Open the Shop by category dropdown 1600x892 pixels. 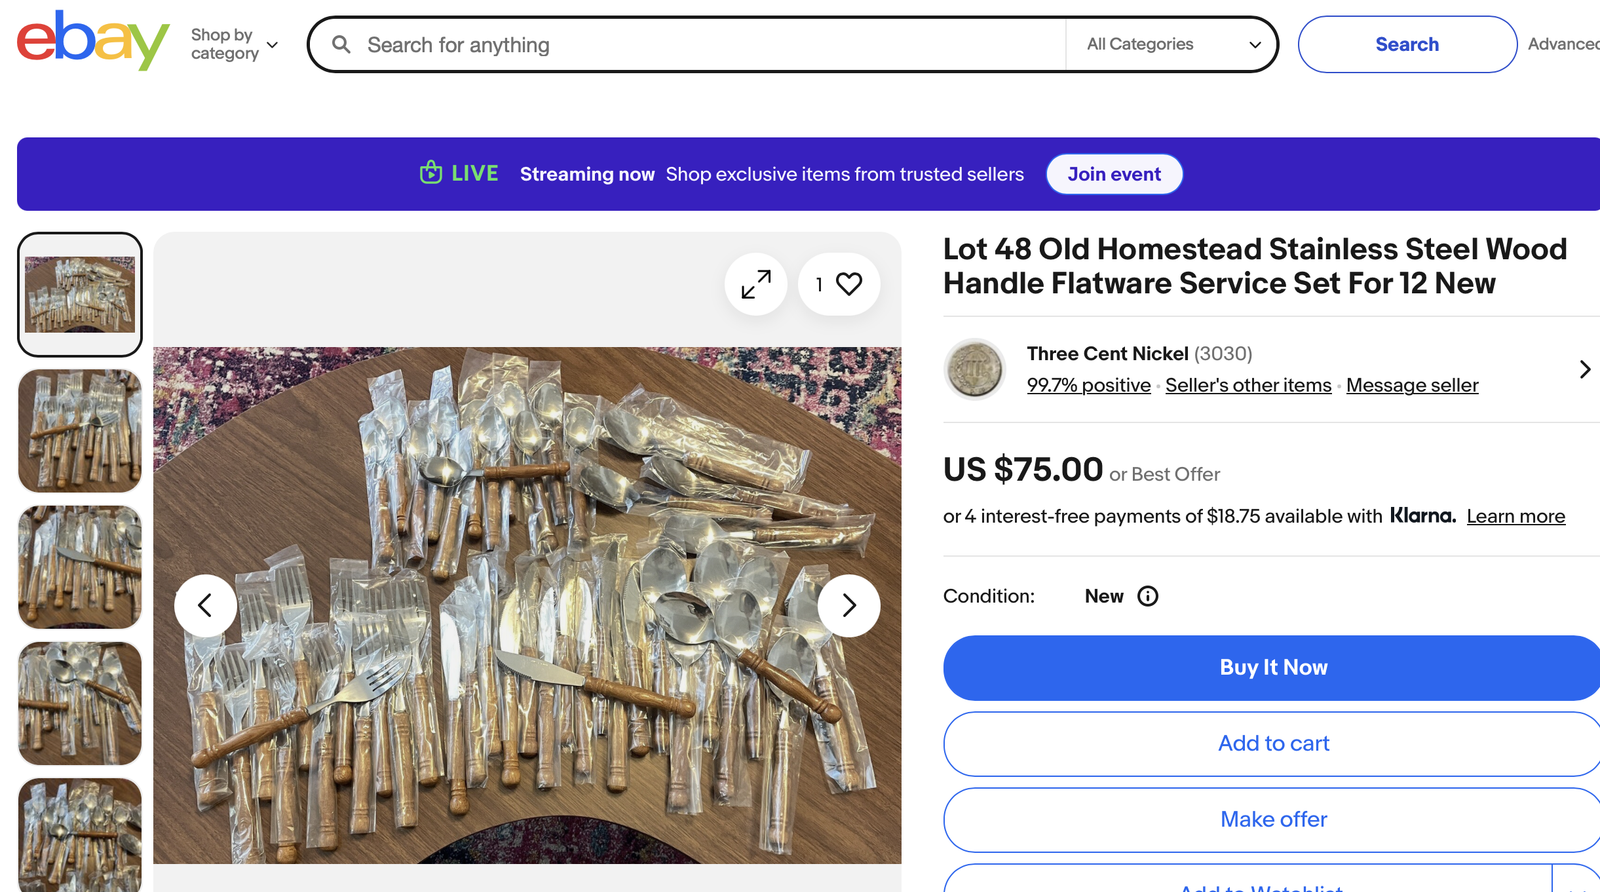(234, 44)
